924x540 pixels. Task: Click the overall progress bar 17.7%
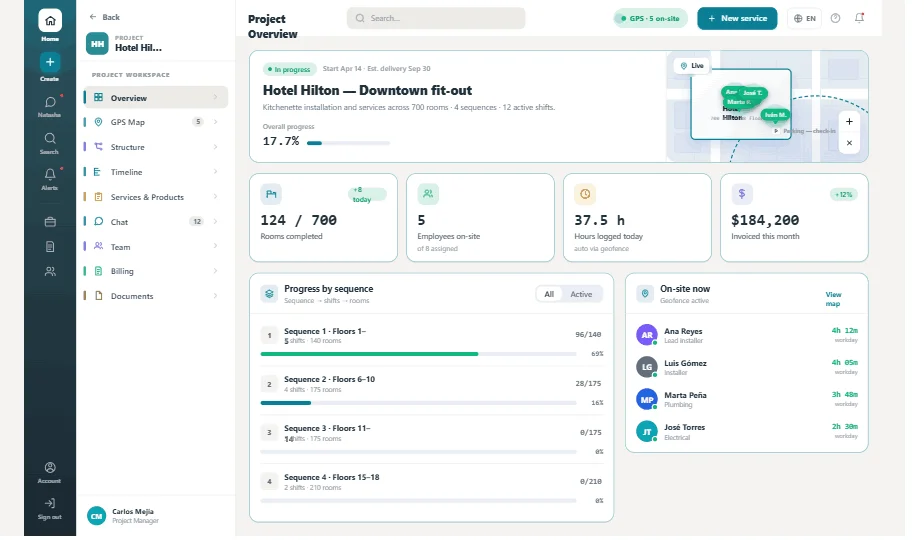(348, 143)
